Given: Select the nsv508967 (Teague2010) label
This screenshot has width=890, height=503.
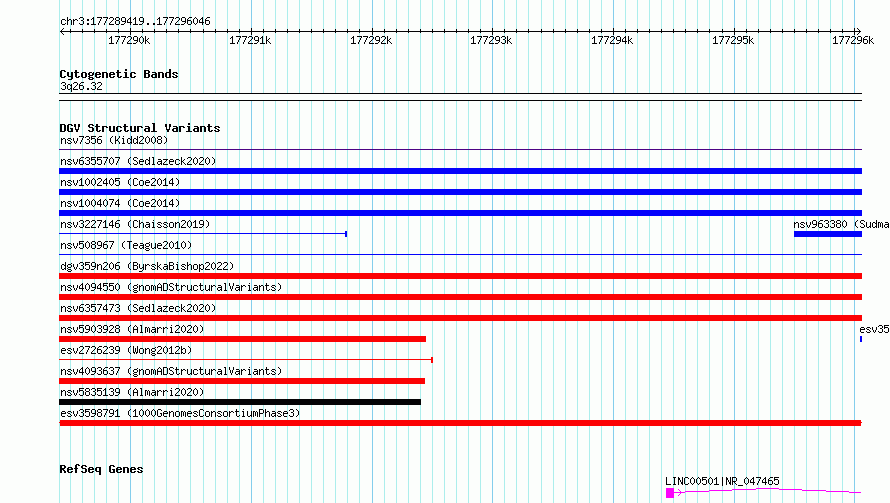Looking at the screenshot, I should [x=126, y=245].
